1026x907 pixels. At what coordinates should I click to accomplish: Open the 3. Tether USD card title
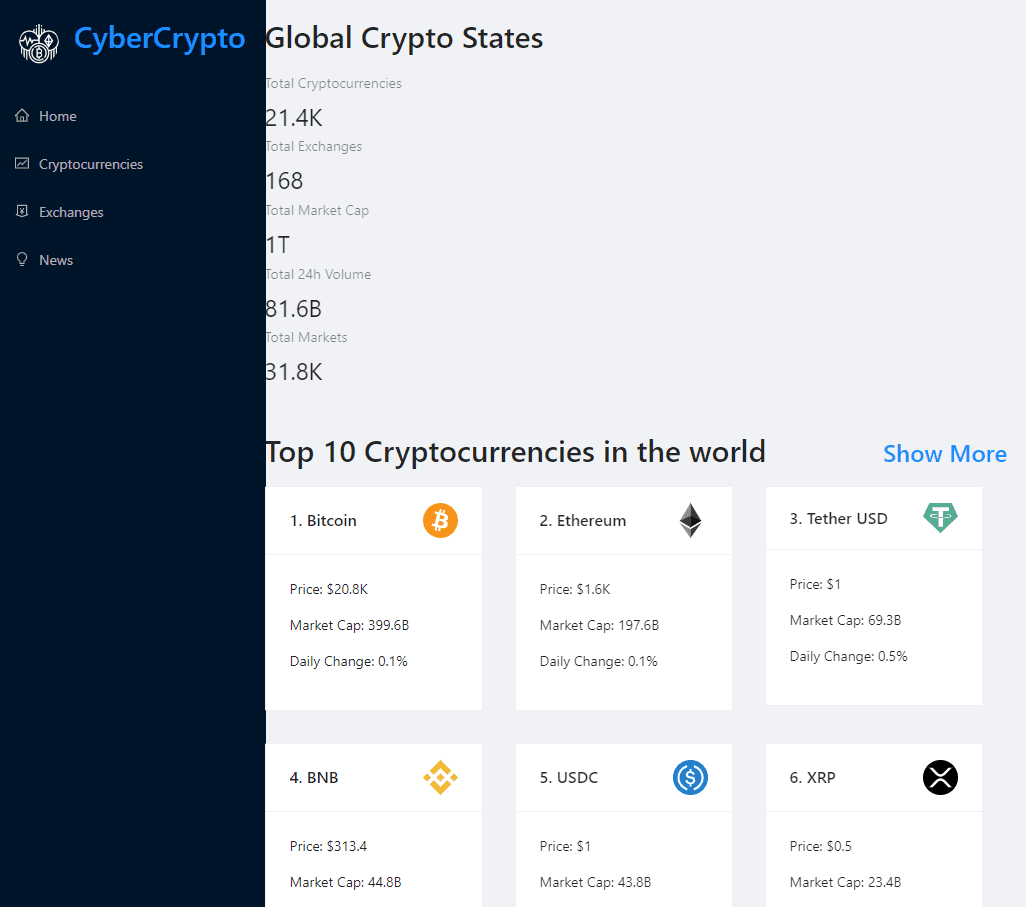pos(838,518)
